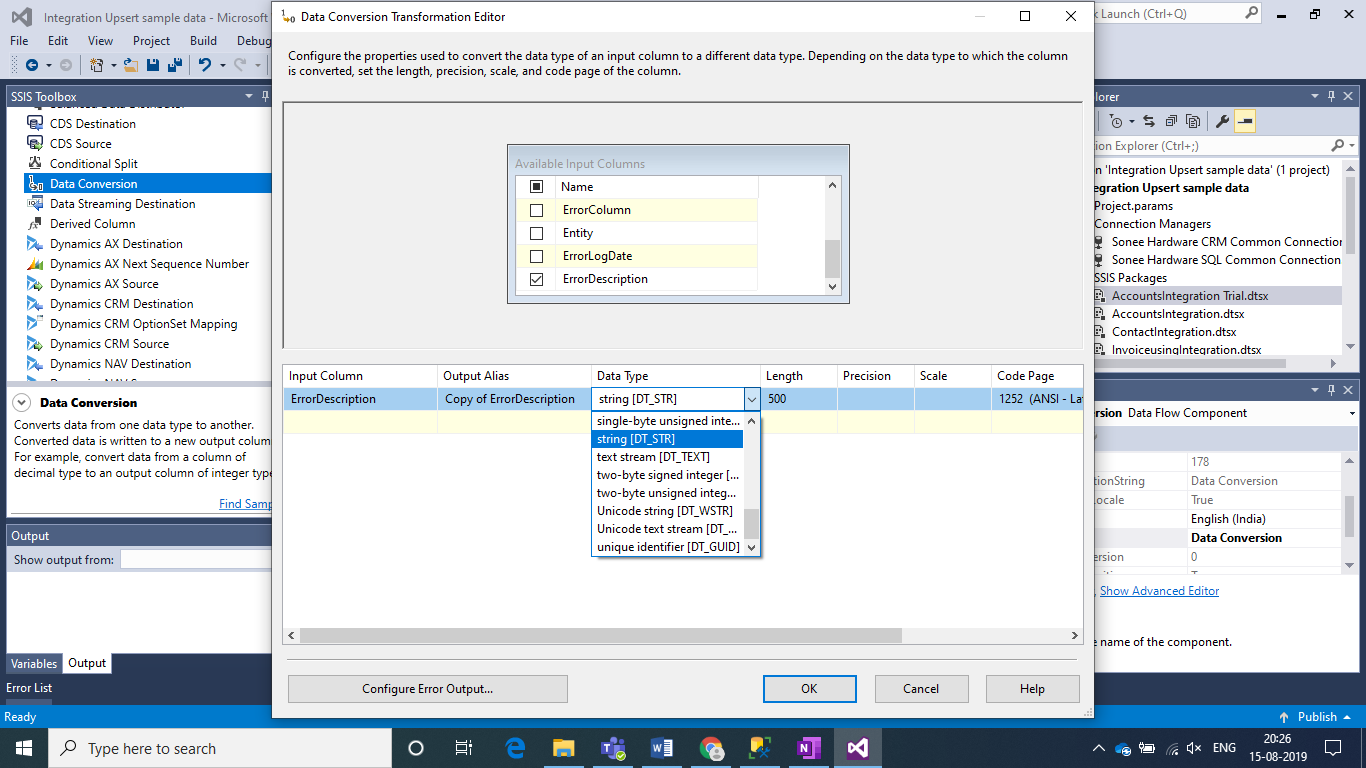Click the Show All Files icon
The image size is (1366, 768).
(1193, 121)
